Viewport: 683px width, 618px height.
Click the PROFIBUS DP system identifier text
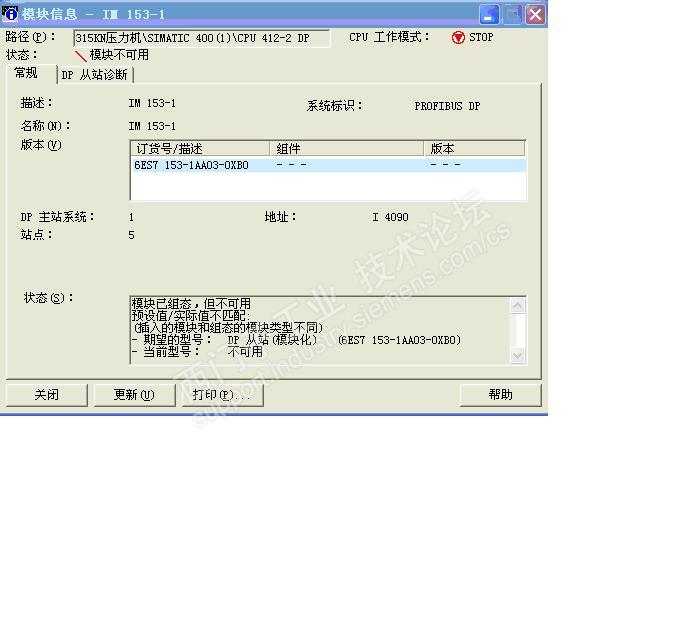(447, 106)
